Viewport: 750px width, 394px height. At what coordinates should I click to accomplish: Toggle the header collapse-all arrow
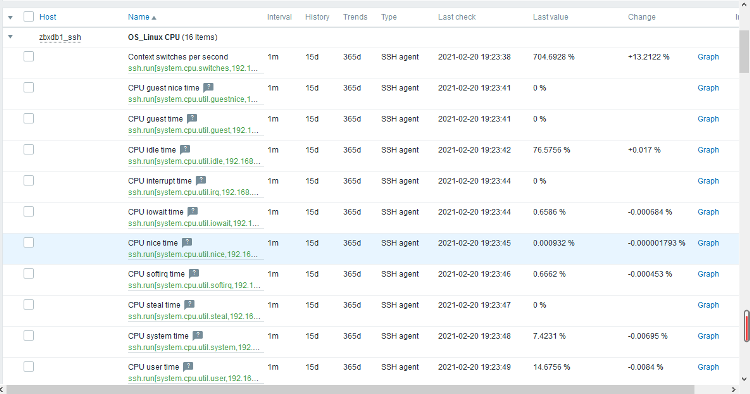click(x=11, y=17)
